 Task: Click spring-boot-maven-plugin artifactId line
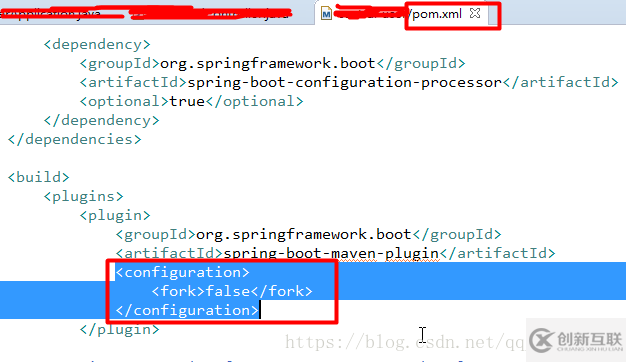click(335, 253)
